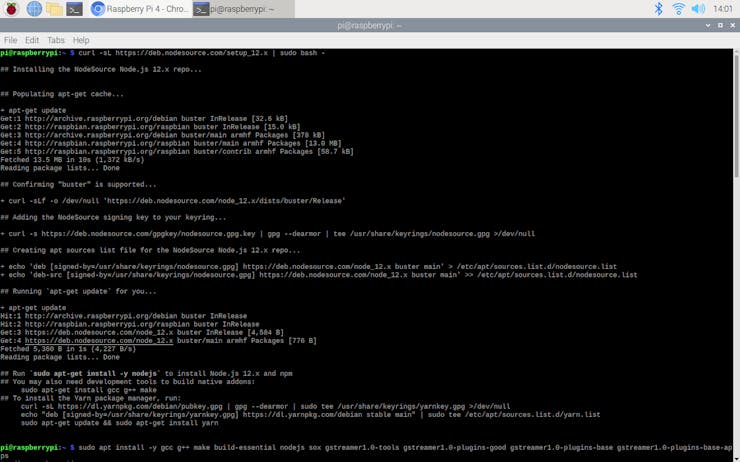Image resolution: width=740 pixels, height=462 pixels.
Task: Click the 'Fetched 5,360 B in 1s' line
Action: 68,349
